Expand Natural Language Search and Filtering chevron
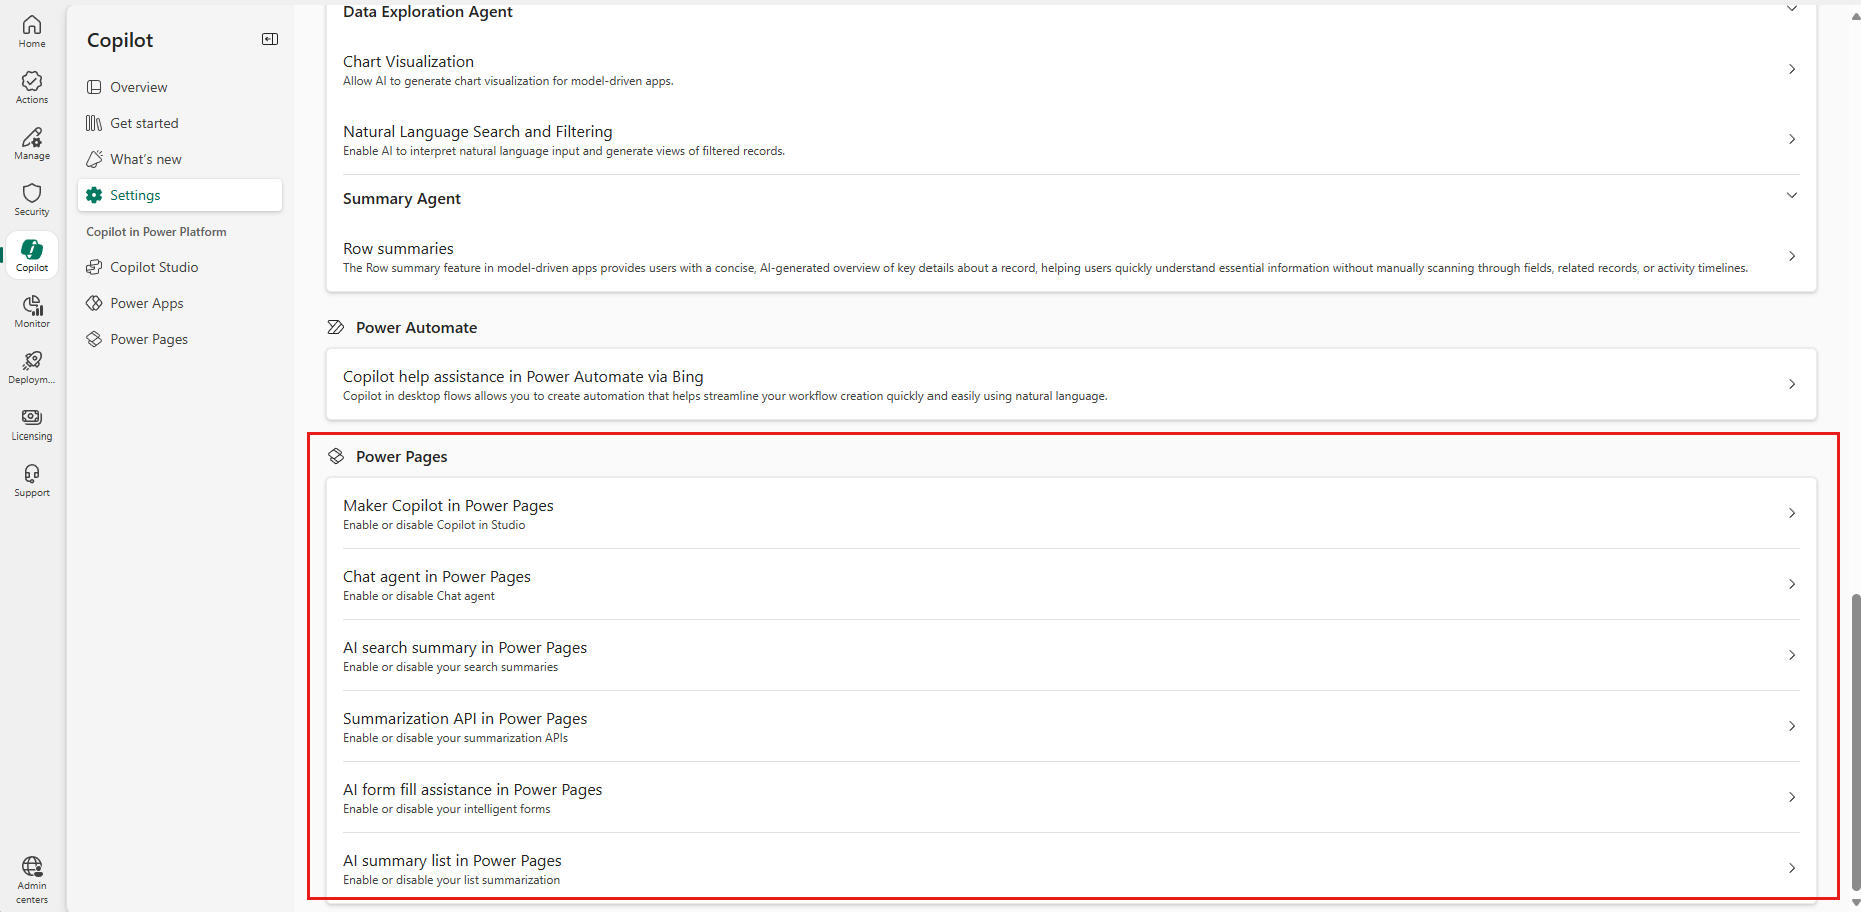1861x912 pixels. 1792,139
